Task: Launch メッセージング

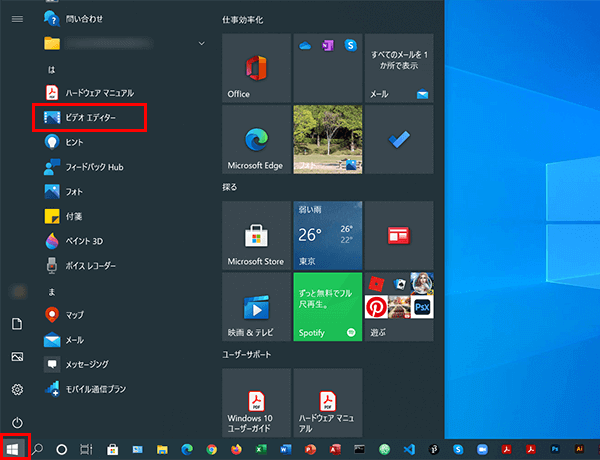Action: click(x=77, y=364)
